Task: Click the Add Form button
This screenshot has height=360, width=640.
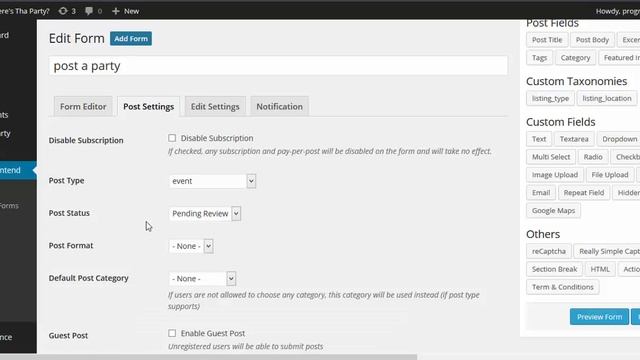Action: pyautogui.click(x=131, y=39)
